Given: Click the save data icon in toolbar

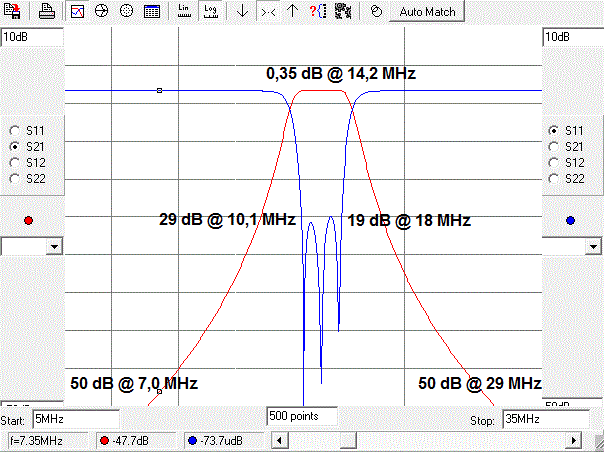Looking at the screenshot, I should pos(14,12).
